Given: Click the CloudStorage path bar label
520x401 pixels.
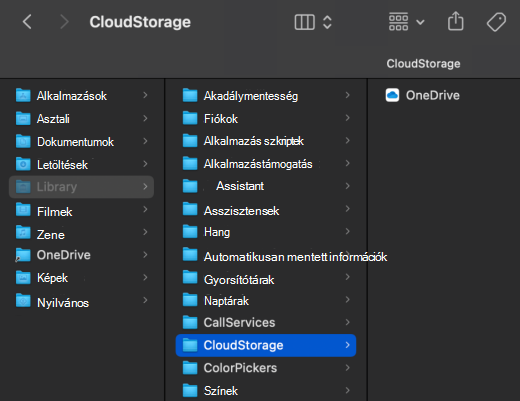Looking at the screenshot, I should [x=423, y=63].
